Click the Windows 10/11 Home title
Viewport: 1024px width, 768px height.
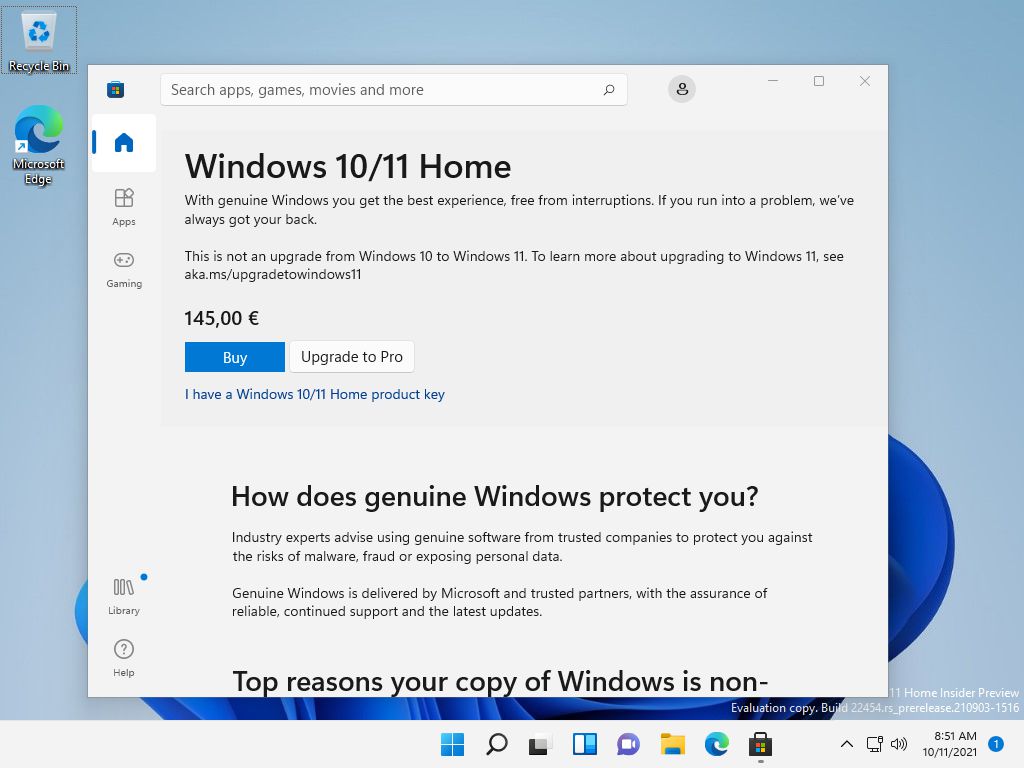pyautogui.click(x=347, y=166)
